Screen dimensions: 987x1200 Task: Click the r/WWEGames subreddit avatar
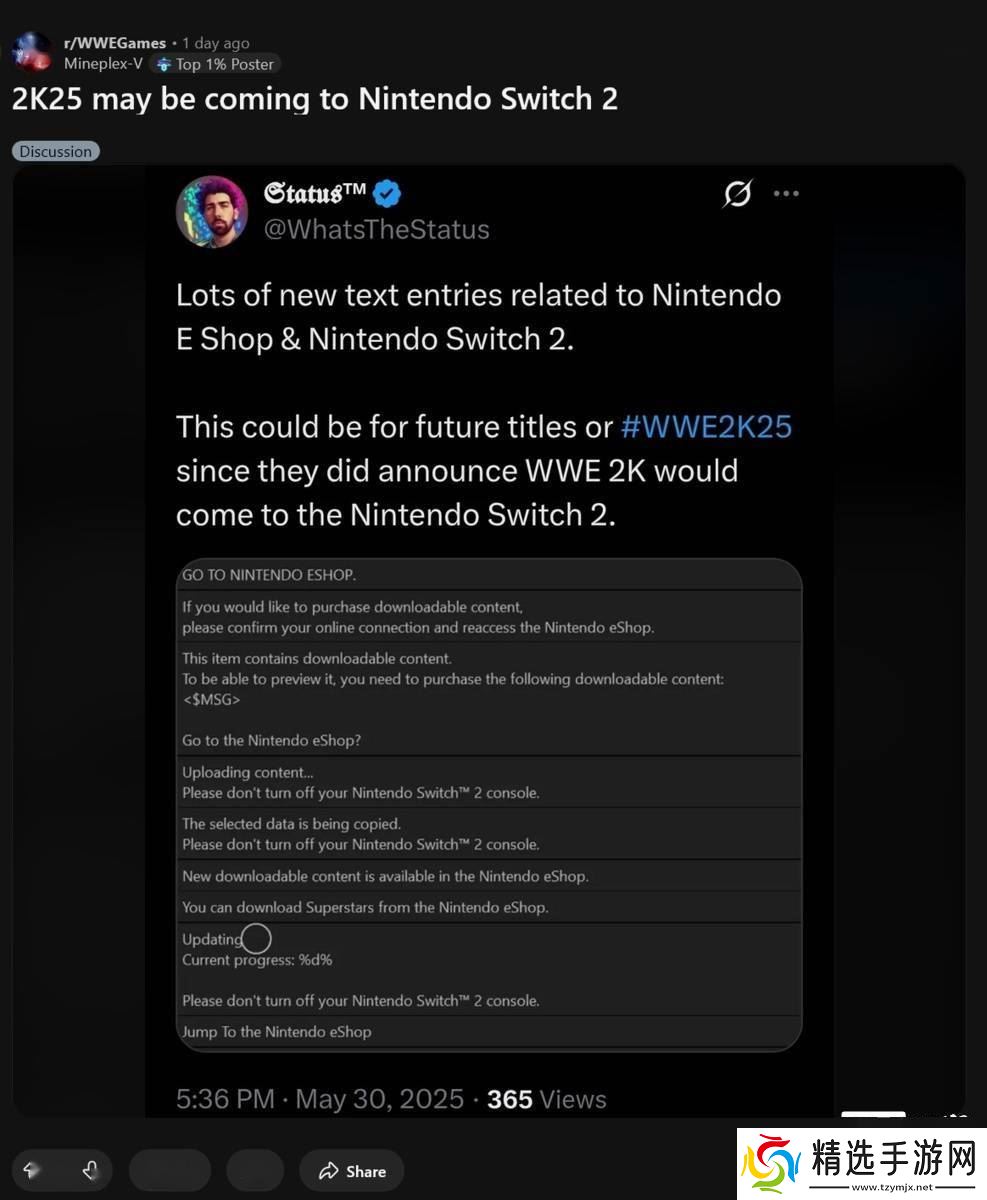pyautogui.click(x=32, y=52)
